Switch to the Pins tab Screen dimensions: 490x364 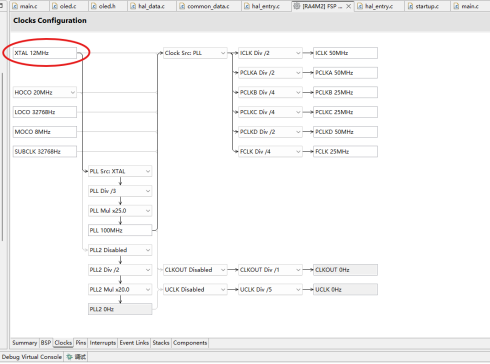coord(81,343)
